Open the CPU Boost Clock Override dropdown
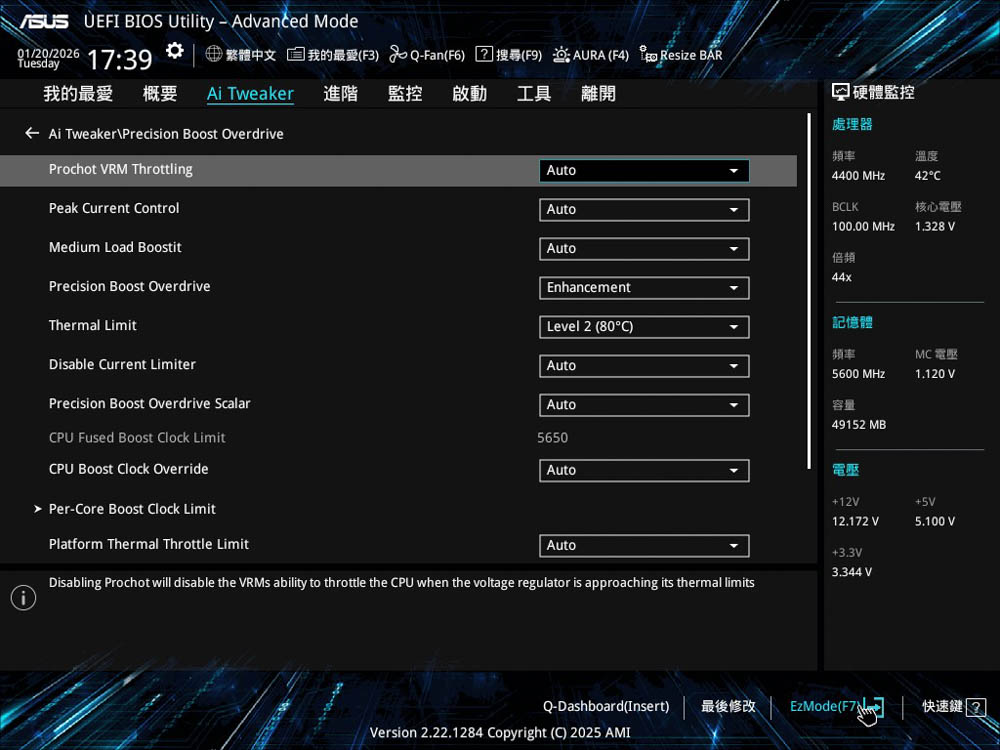This screenshot has height=750, width=1000. pyautogui.click(x=643, y=471)
